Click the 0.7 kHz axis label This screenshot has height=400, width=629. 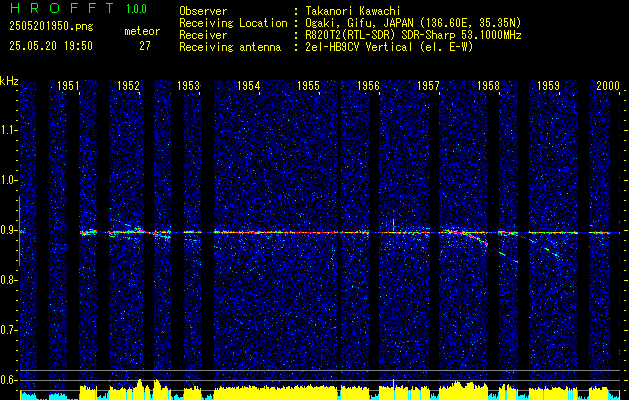[x=8, y=330]
